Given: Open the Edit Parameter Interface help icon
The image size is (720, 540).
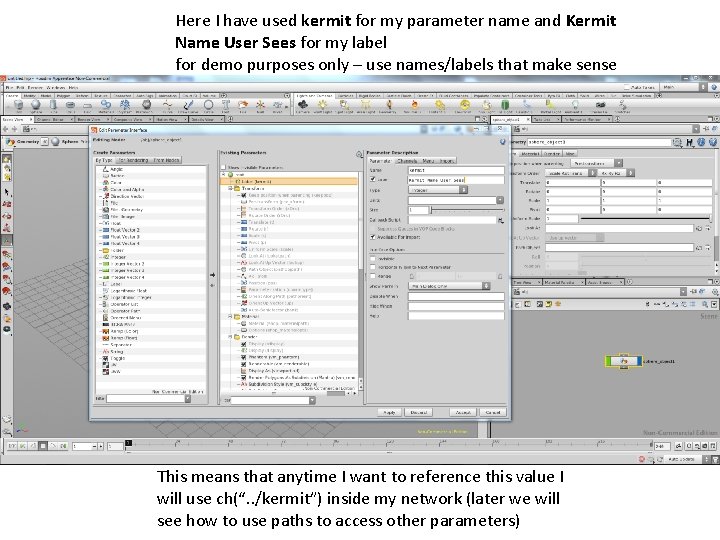Looking at the screenshot, I should (x=502, y=141).
